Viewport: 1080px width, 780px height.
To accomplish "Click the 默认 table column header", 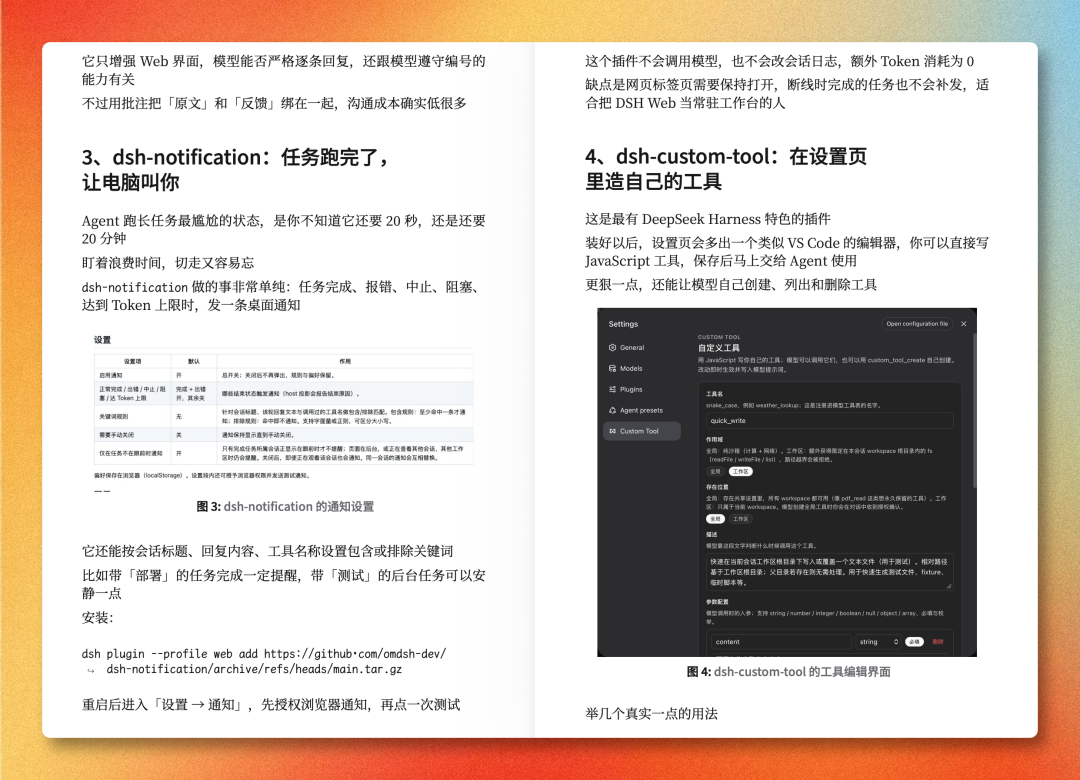I will click(194, 361).
